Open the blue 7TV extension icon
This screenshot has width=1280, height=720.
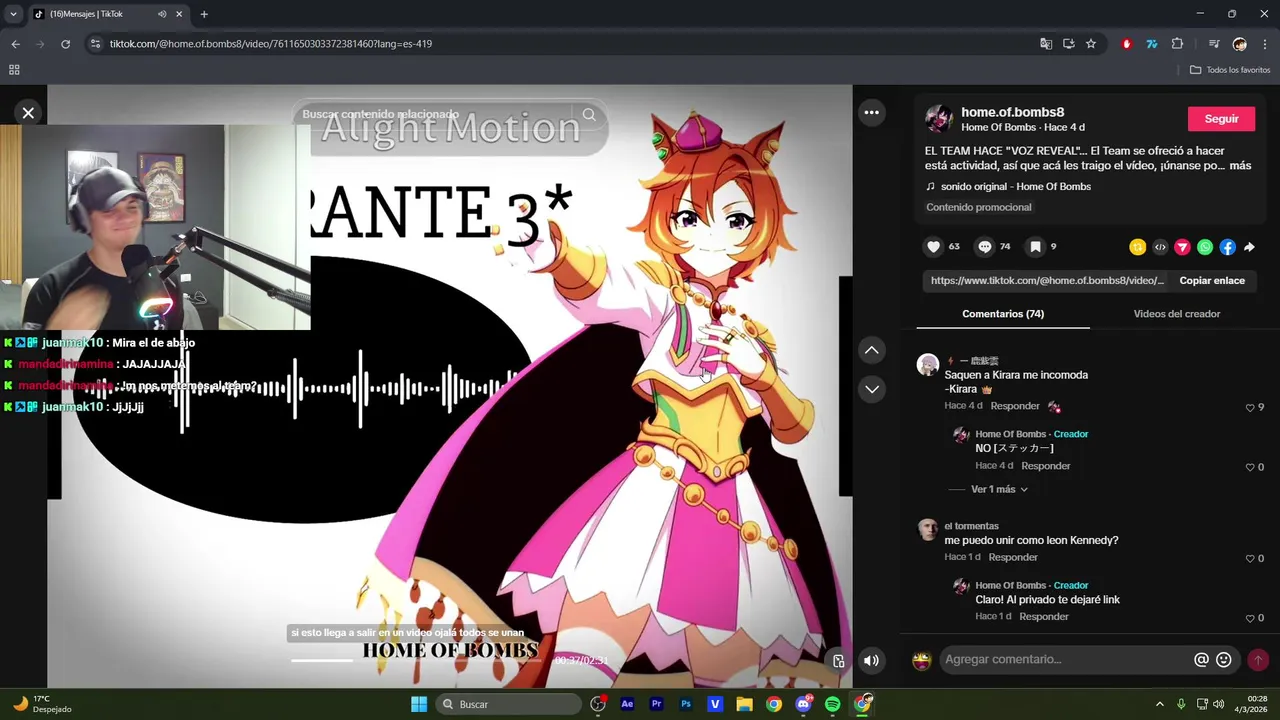coord(1152,44)
